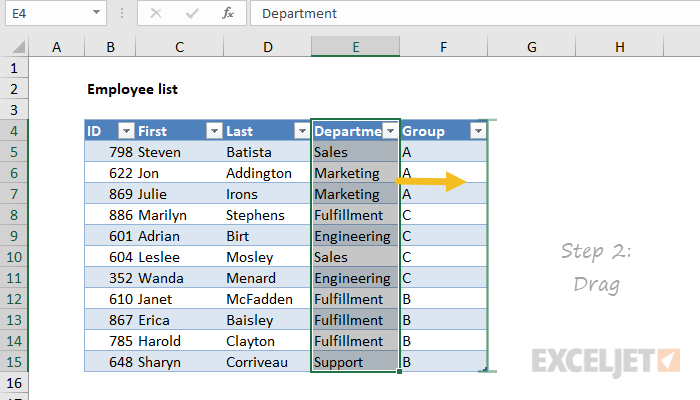The width and height of the screenshot is (700, 400).
Task: Open the Last column filter dropdown
Action: click(301, 131)
